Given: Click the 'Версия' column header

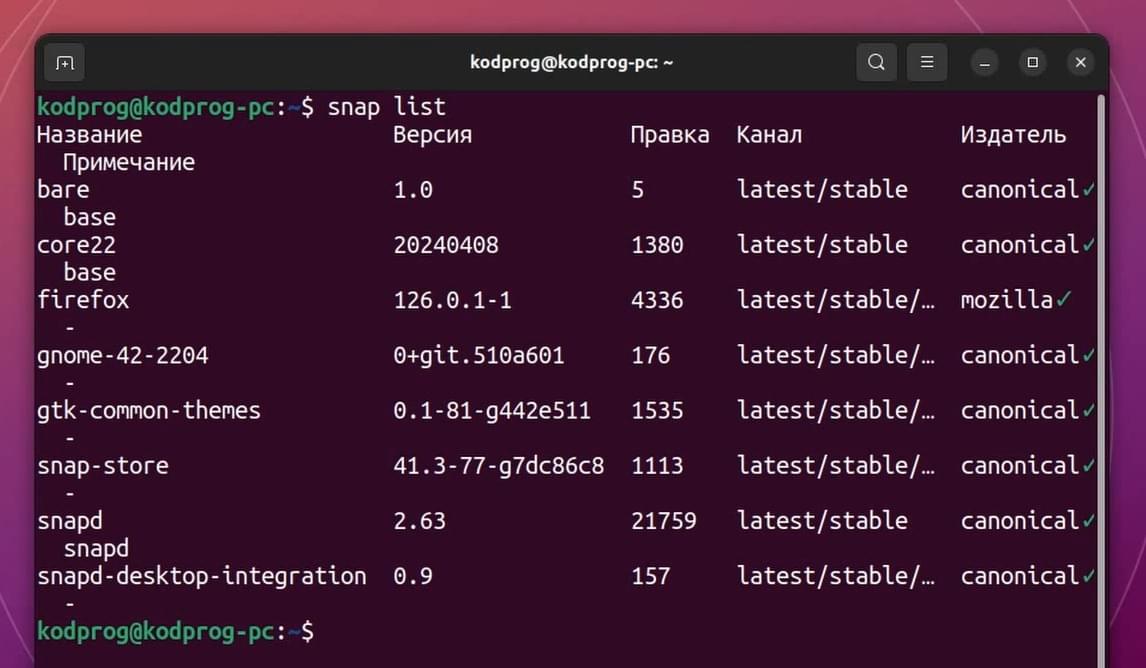Looking at the screenshot, I should click(x=433, y=135).
